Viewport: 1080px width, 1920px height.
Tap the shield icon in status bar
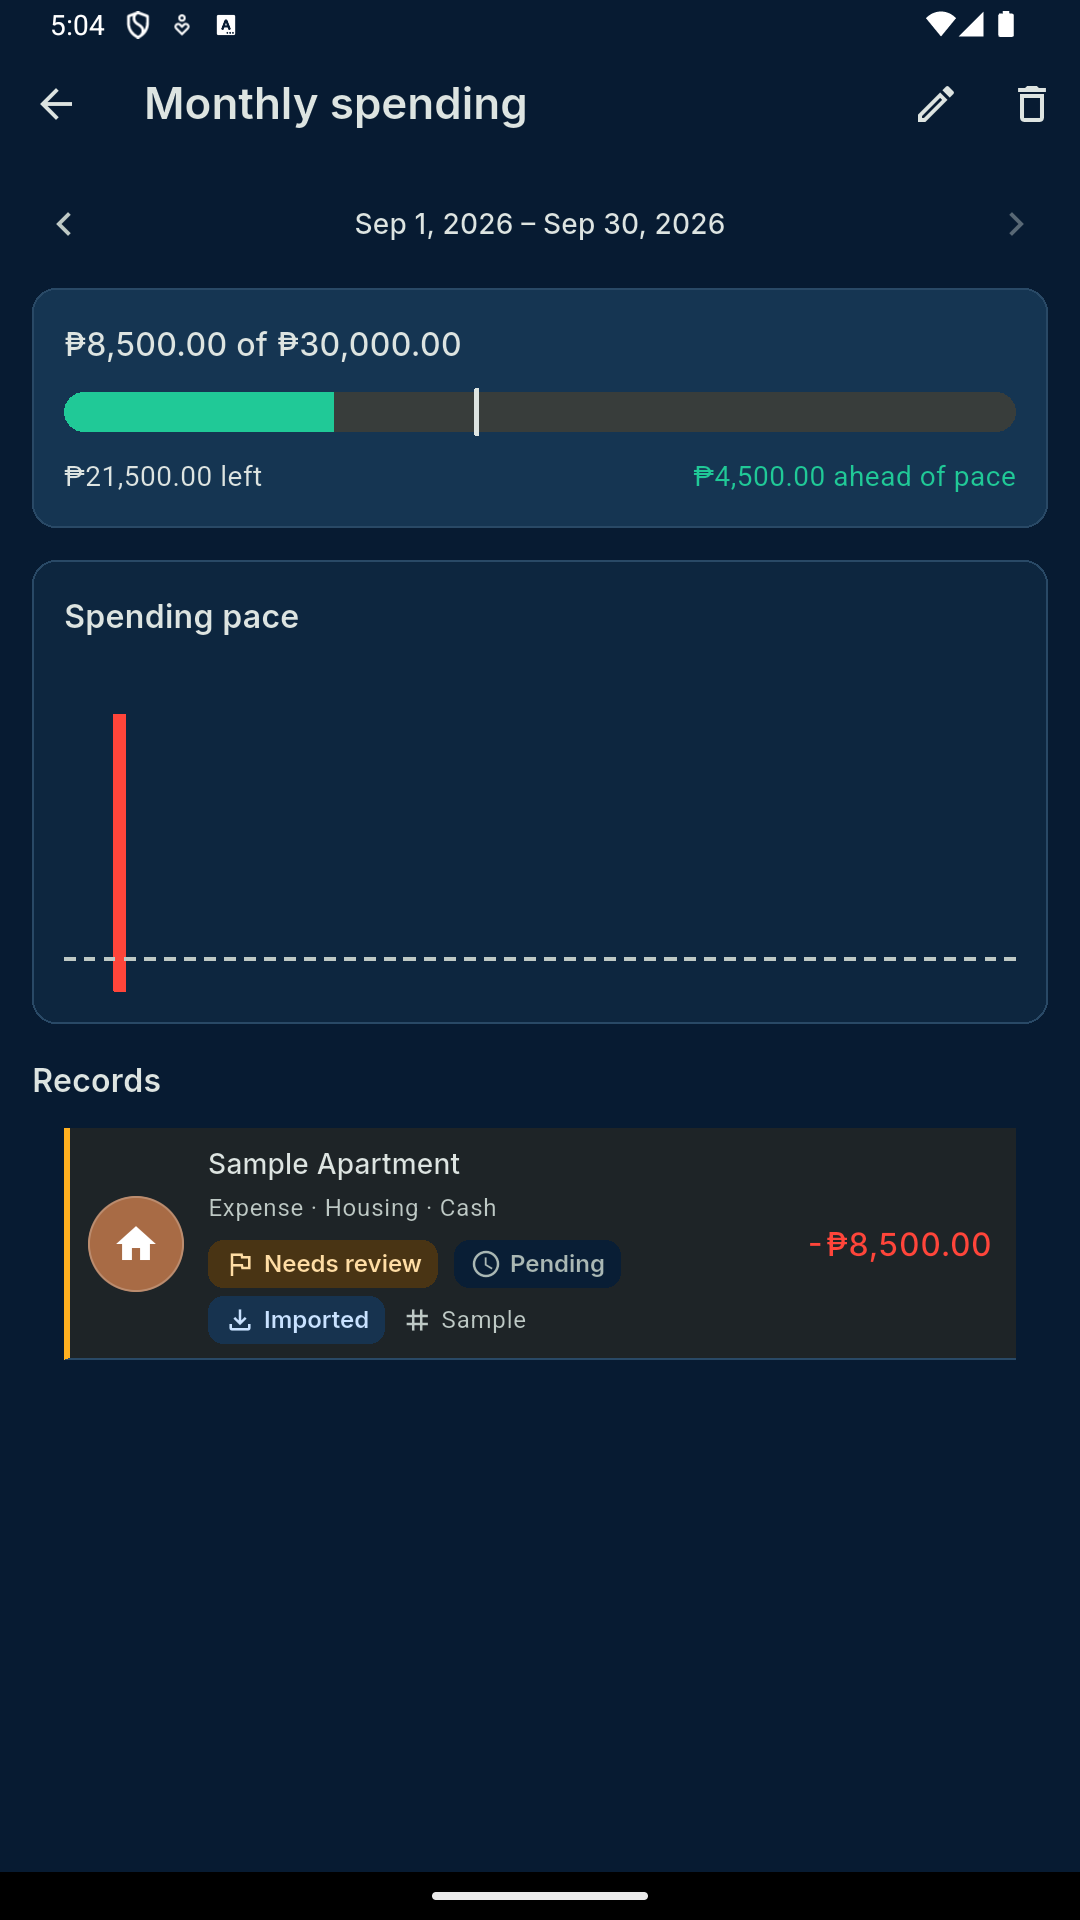point(138,25)
